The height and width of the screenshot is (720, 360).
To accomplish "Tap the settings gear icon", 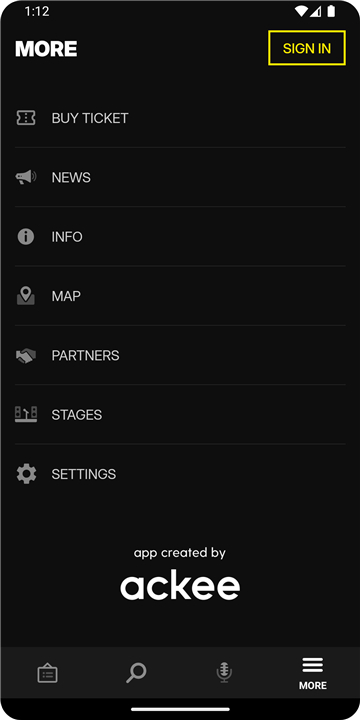I will point(26,473).
